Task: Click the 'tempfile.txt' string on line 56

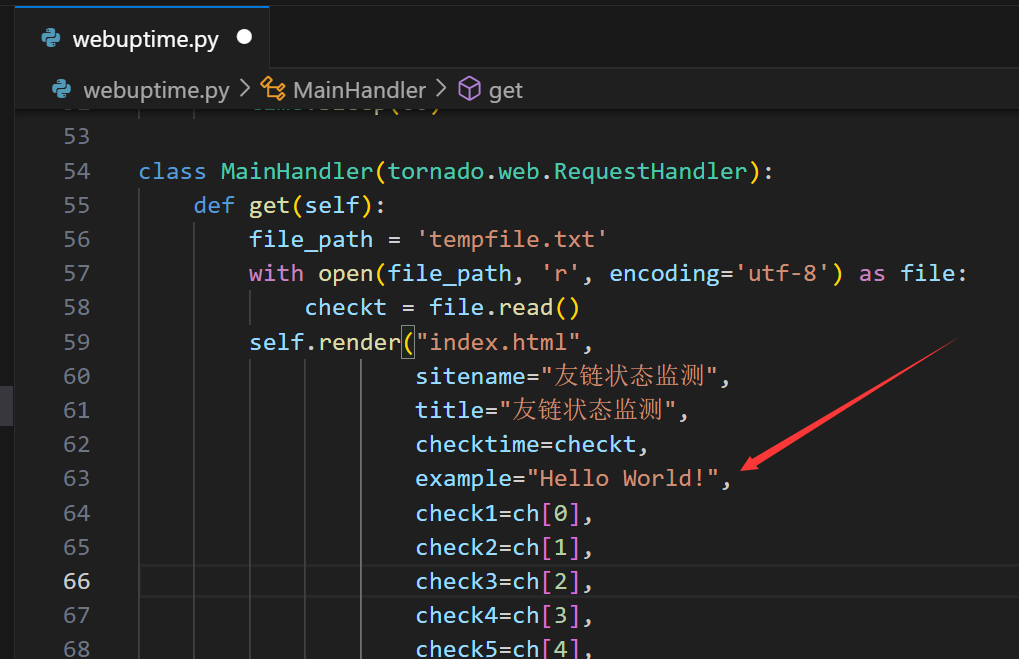Action: (x=511, y=239)
